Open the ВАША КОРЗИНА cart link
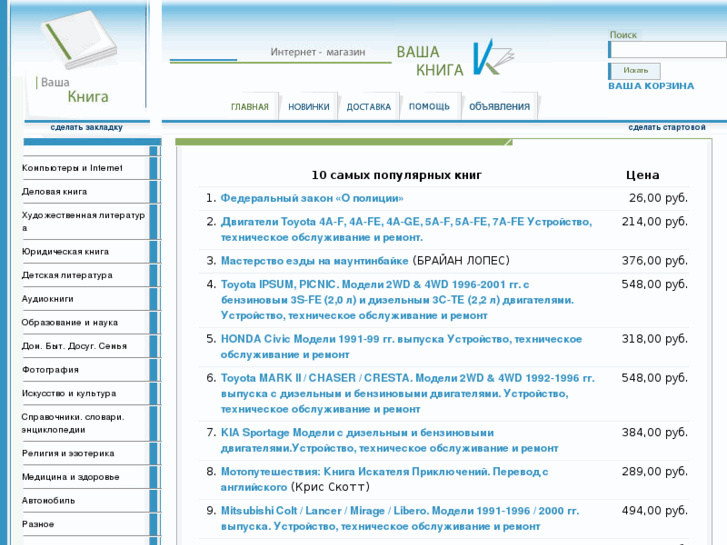Image resolution: width=727 pixels, height=545 pixels. (x=651, y=86)
